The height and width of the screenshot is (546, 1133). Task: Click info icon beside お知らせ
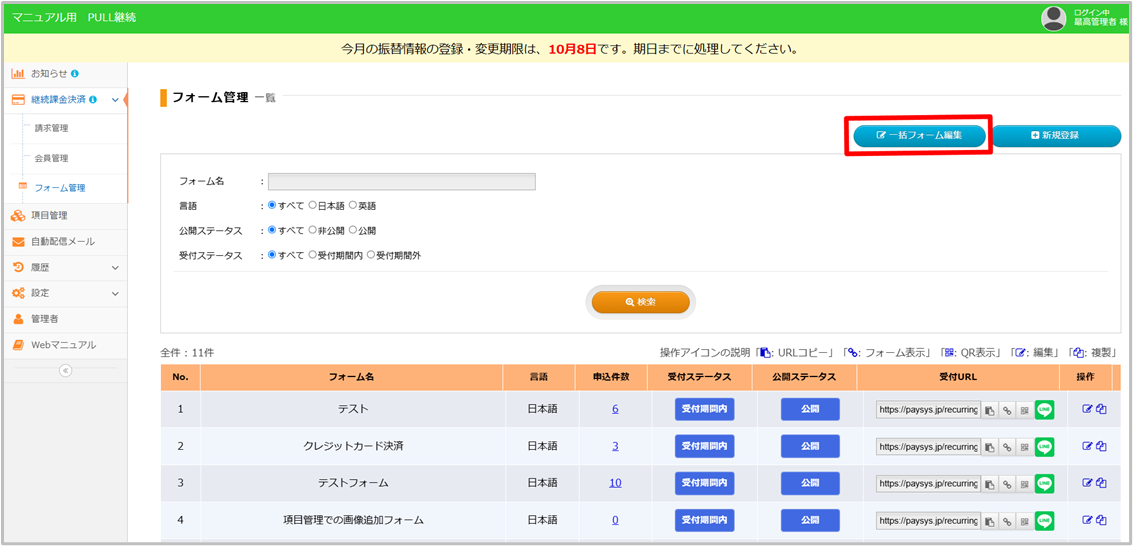[75, 74]
